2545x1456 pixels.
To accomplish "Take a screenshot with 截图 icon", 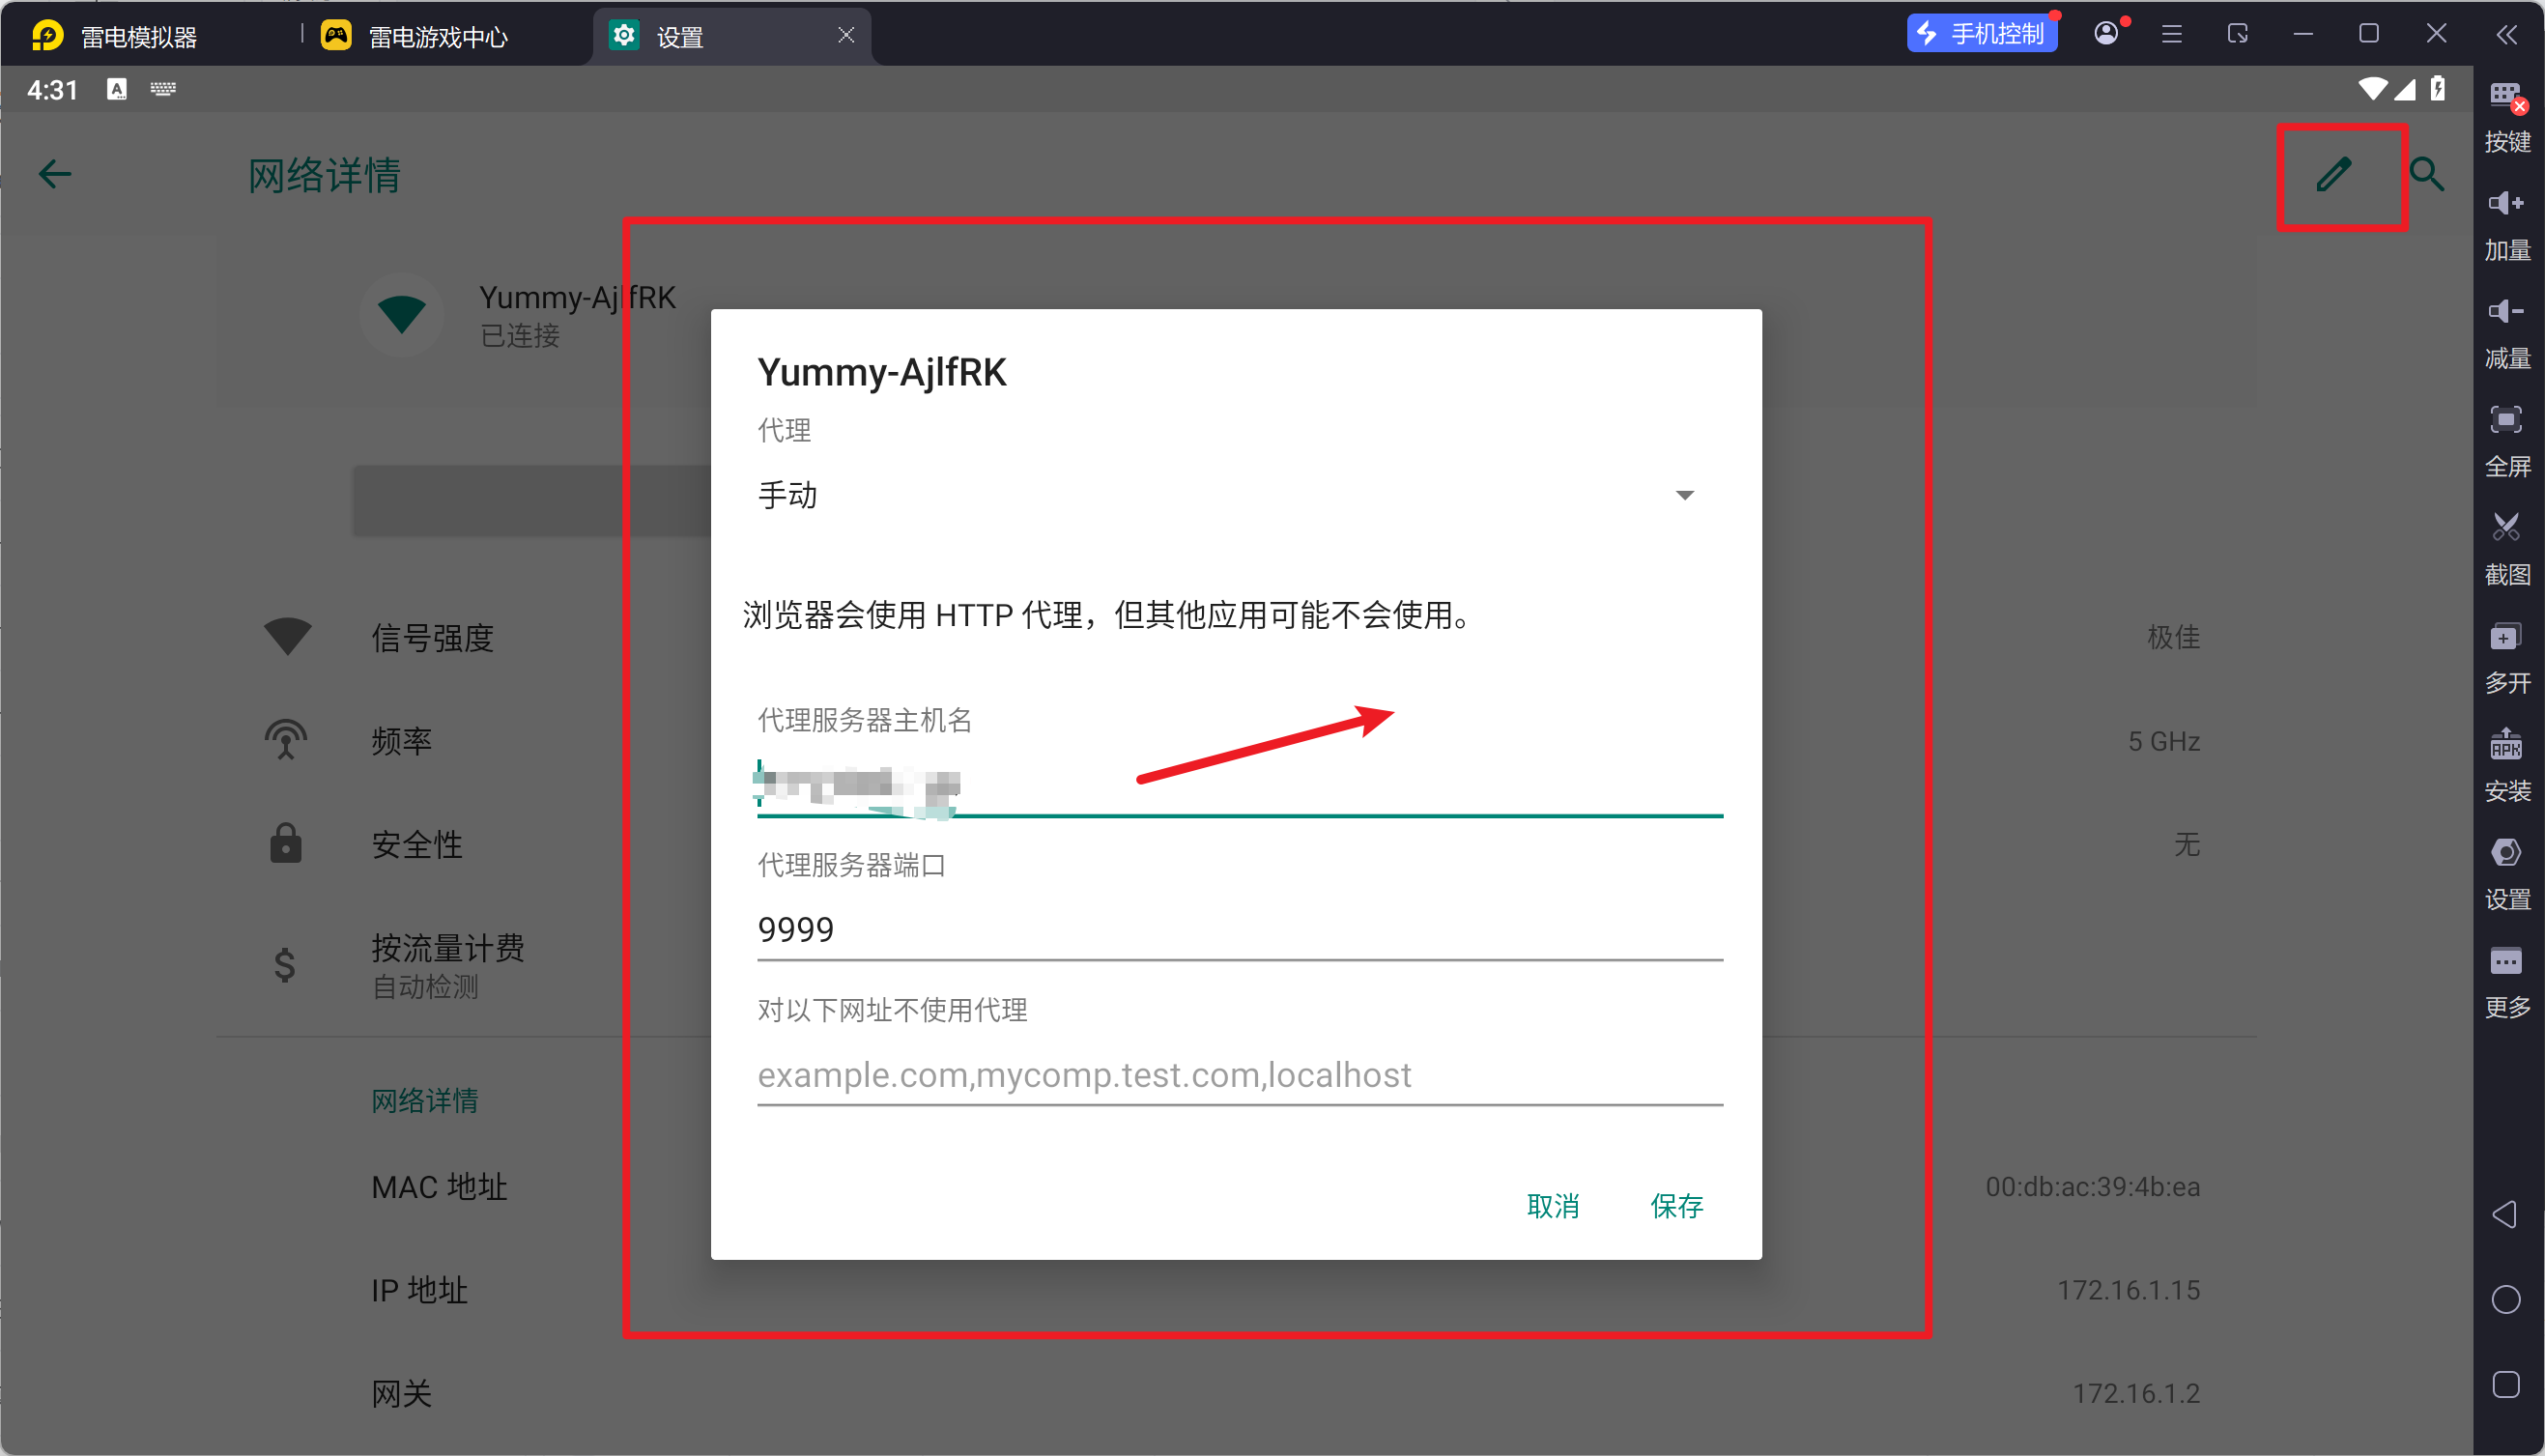I will coord(2507,550).
